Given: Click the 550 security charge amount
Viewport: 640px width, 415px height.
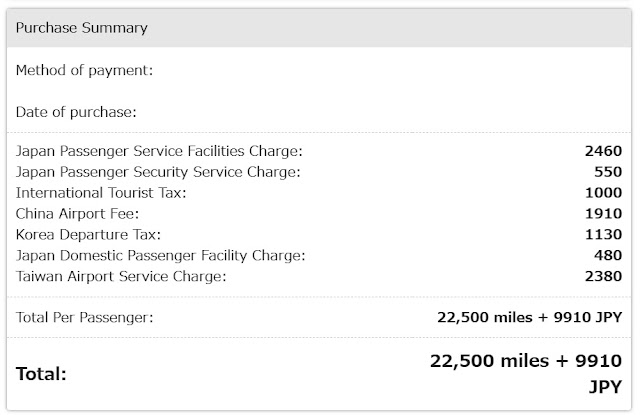Looking at the screenshot, I should point(608,172).
